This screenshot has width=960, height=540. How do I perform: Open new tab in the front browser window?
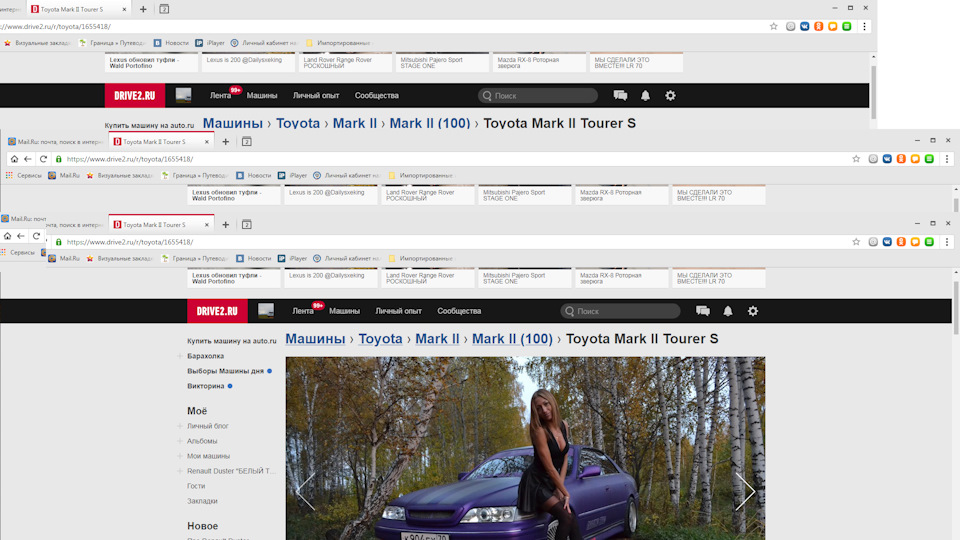click(224, 225)
